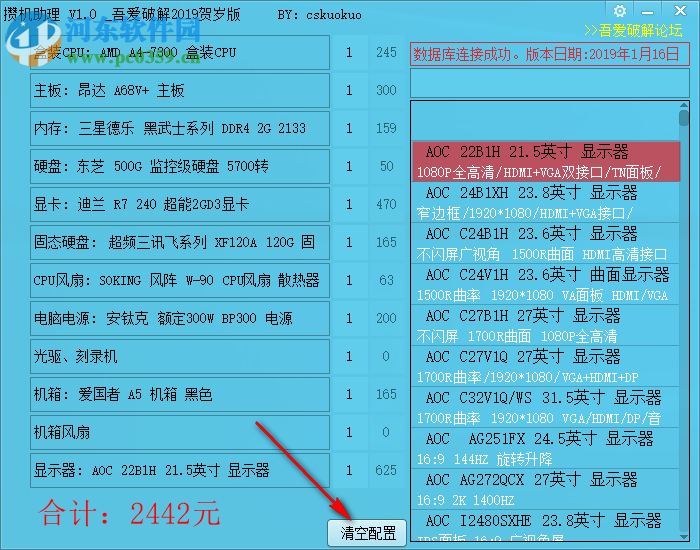Select the 显示器 AOC 22B1H row
The image size is (700, 550).
coord(180,470)
